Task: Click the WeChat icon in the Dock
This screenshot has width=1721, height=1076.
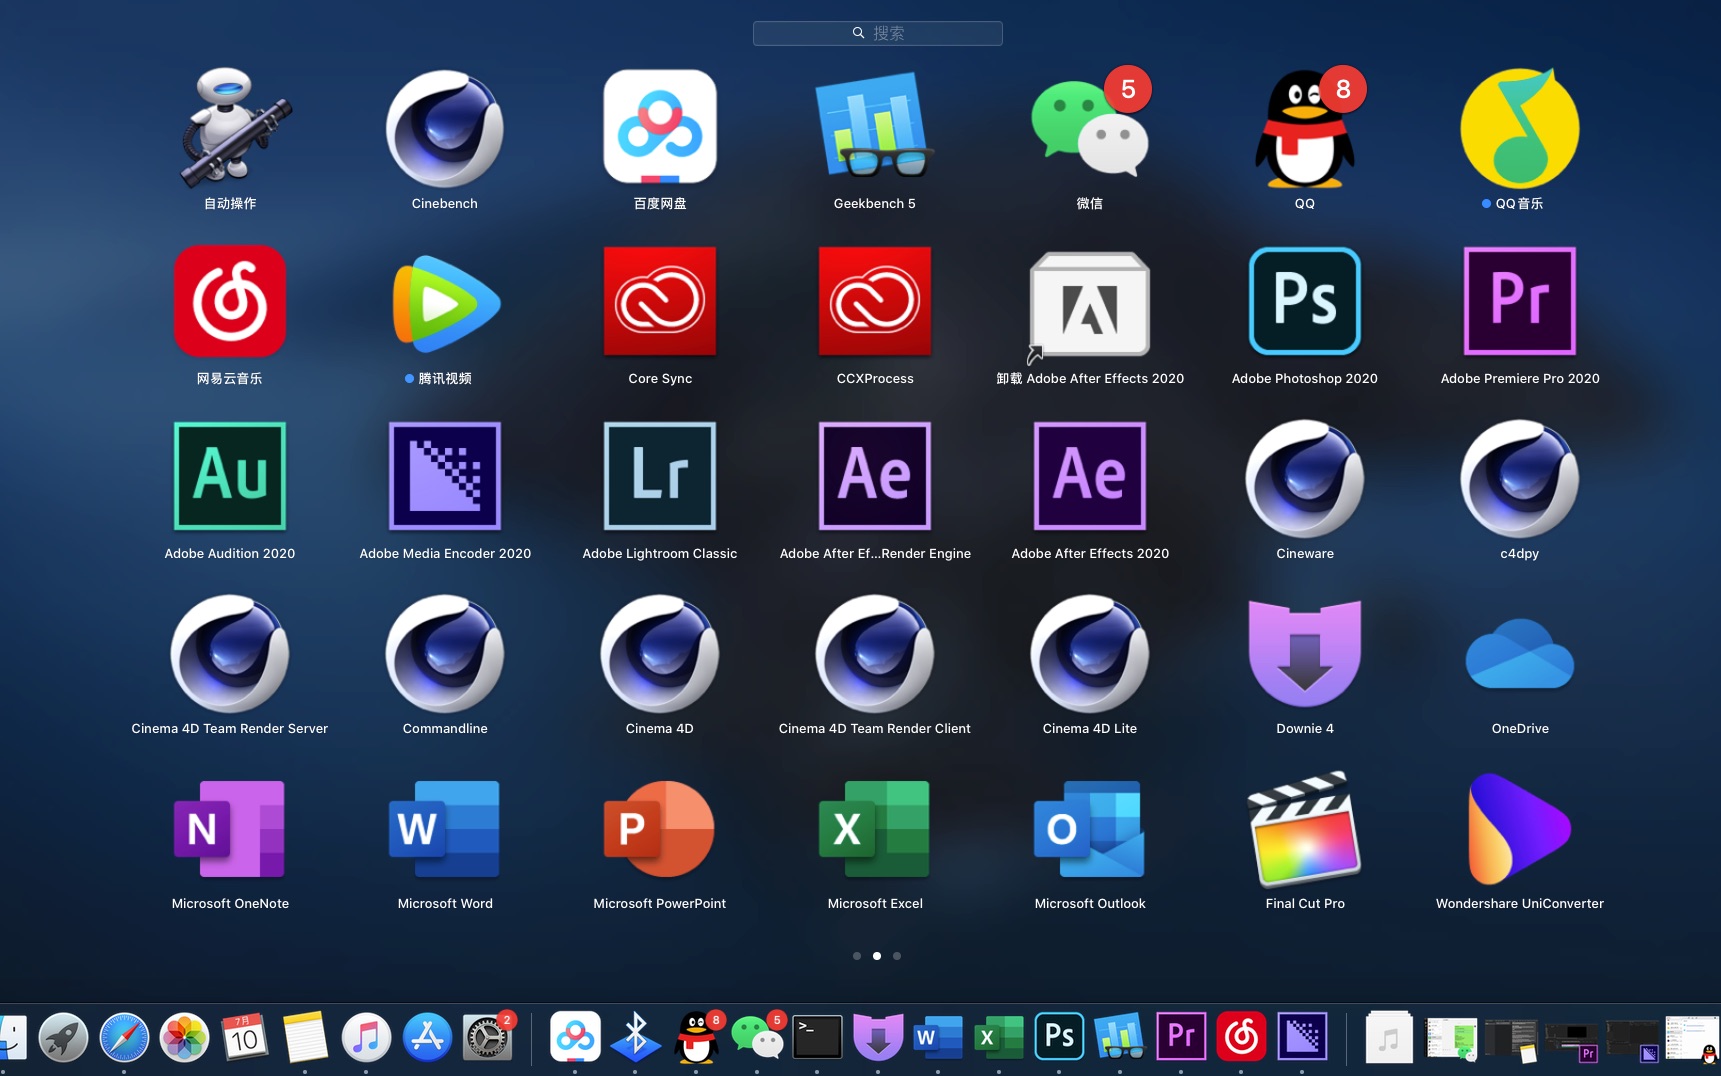Action: [x=758, y=1037]
